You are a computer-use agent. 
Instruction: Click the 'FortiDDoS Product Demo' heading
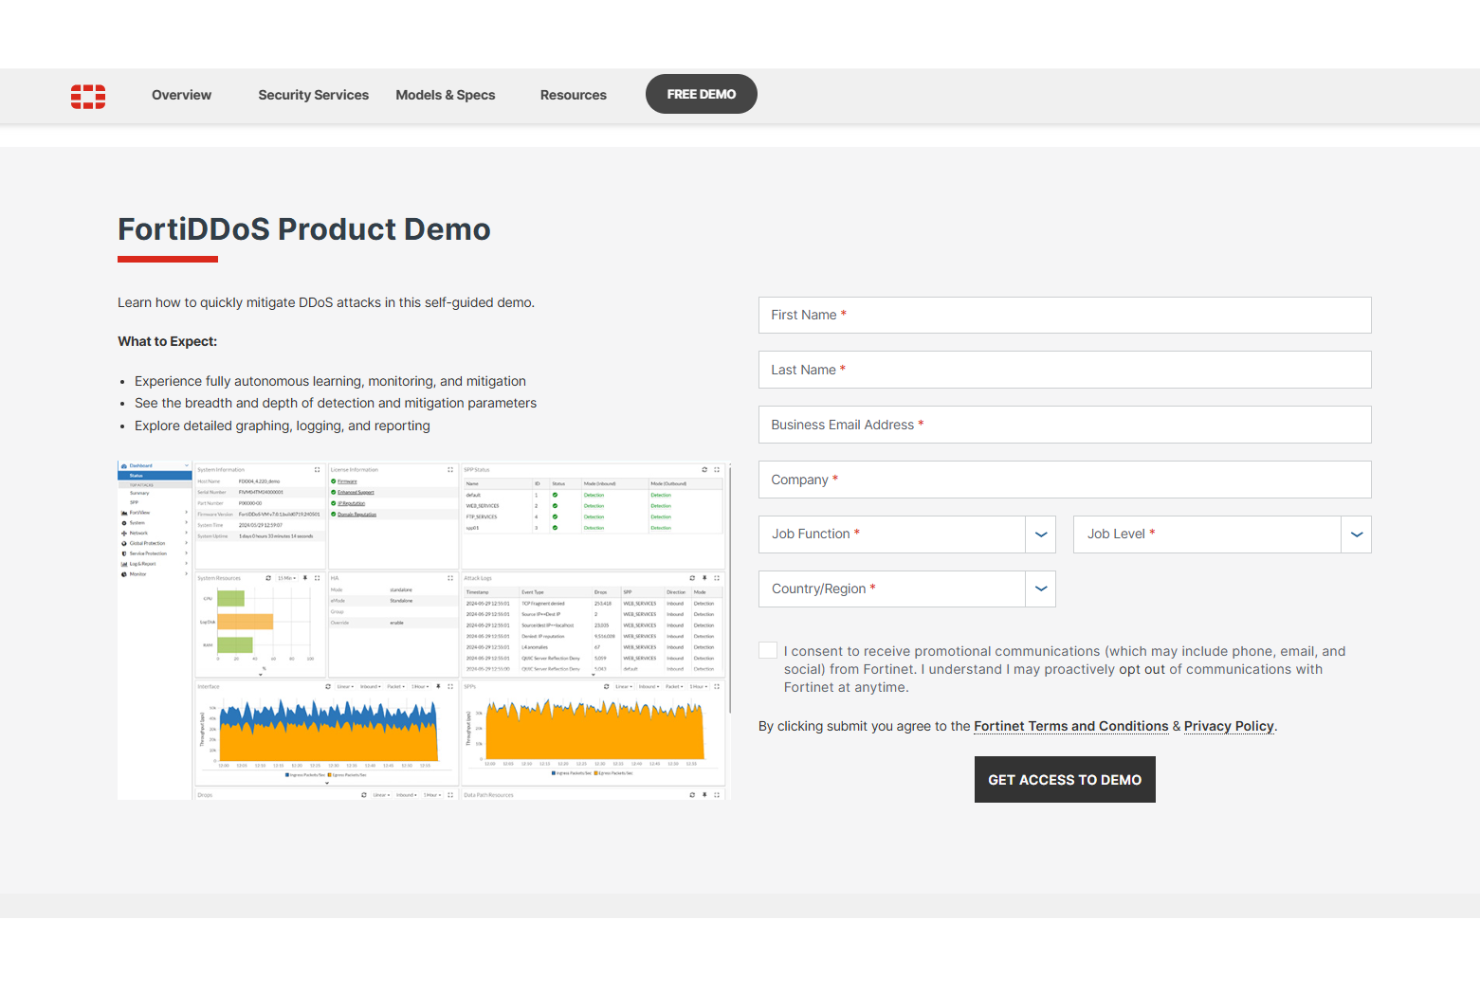tap(304, 229)
